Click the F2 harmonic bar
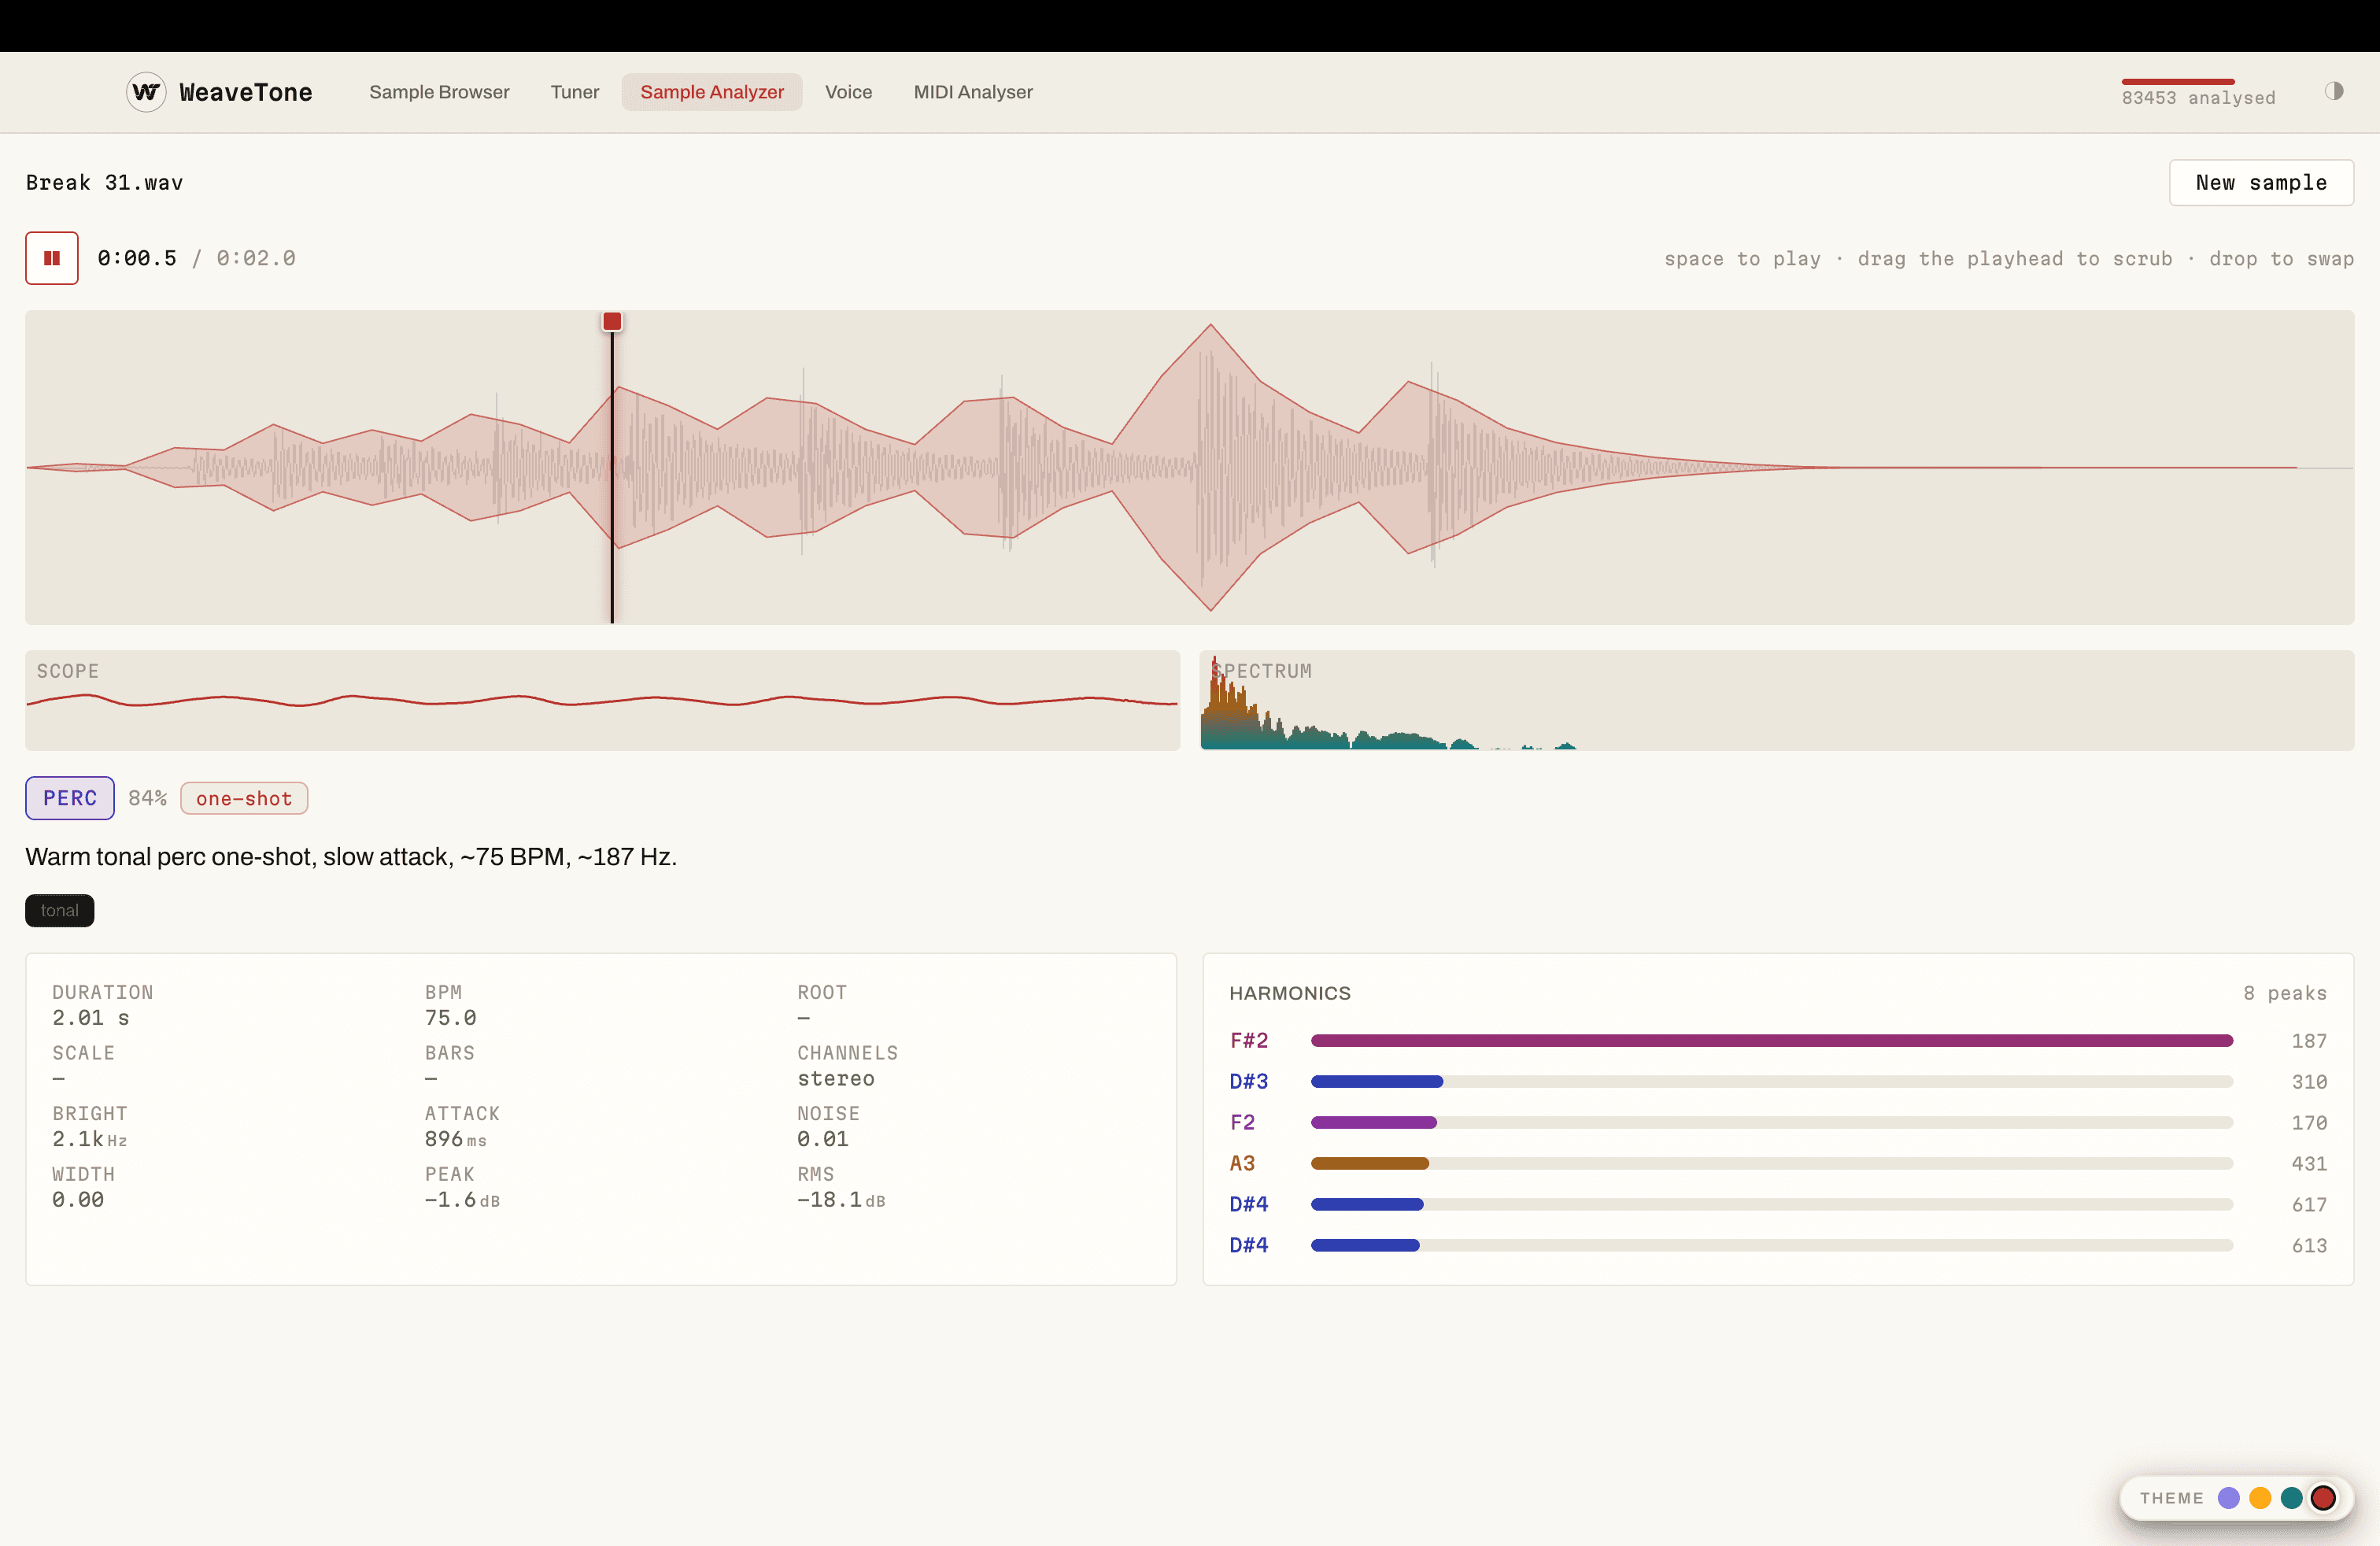 1772,1123
